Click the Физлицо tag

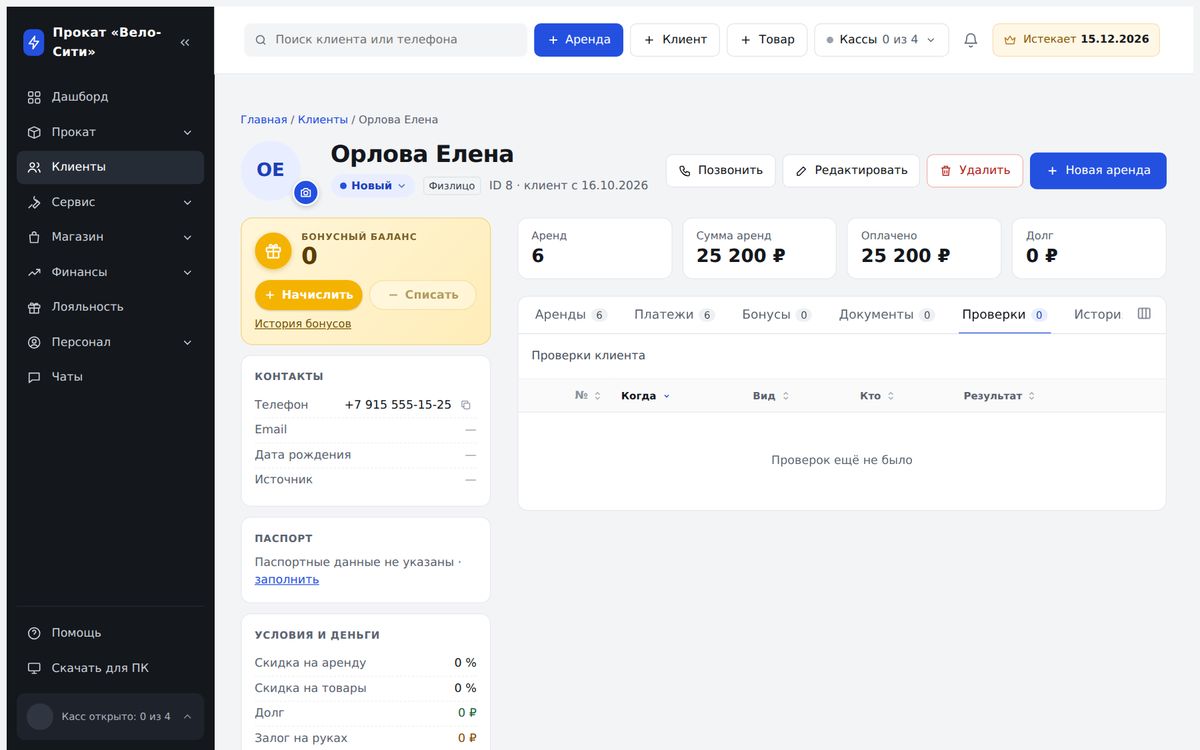[x=452, y=186]
